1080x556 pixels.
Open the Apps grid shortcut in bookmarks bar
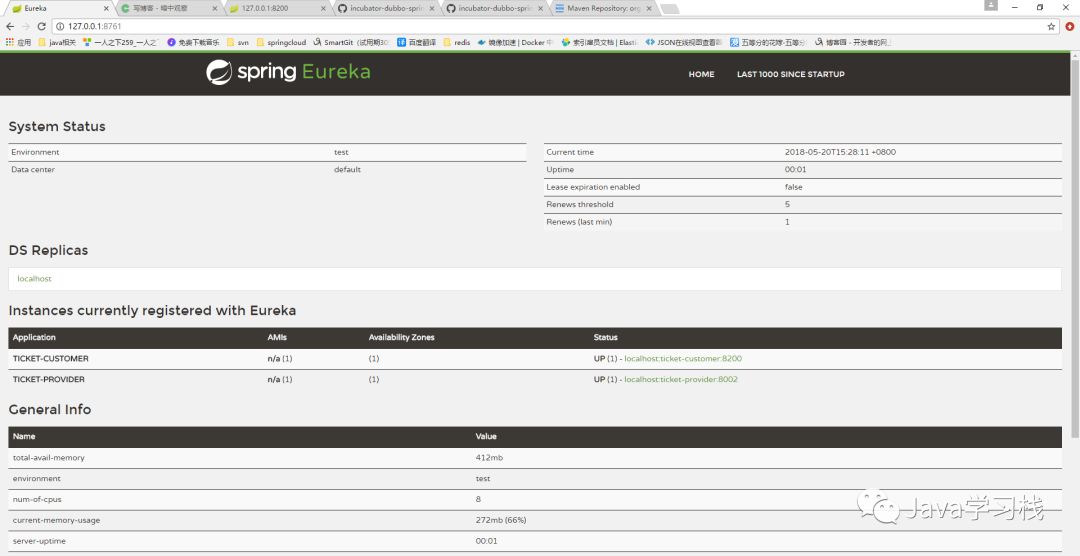[x=19, y=42]
